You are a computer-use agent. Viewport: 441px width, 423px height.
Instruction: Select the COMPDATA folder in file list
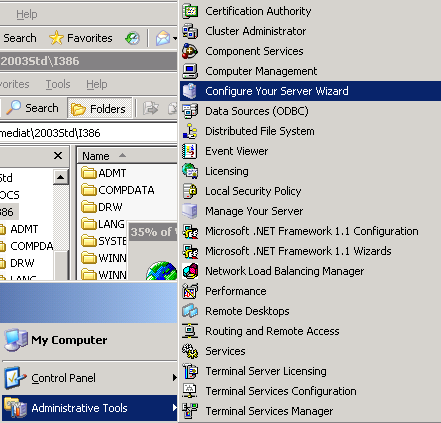coord(118,190)
